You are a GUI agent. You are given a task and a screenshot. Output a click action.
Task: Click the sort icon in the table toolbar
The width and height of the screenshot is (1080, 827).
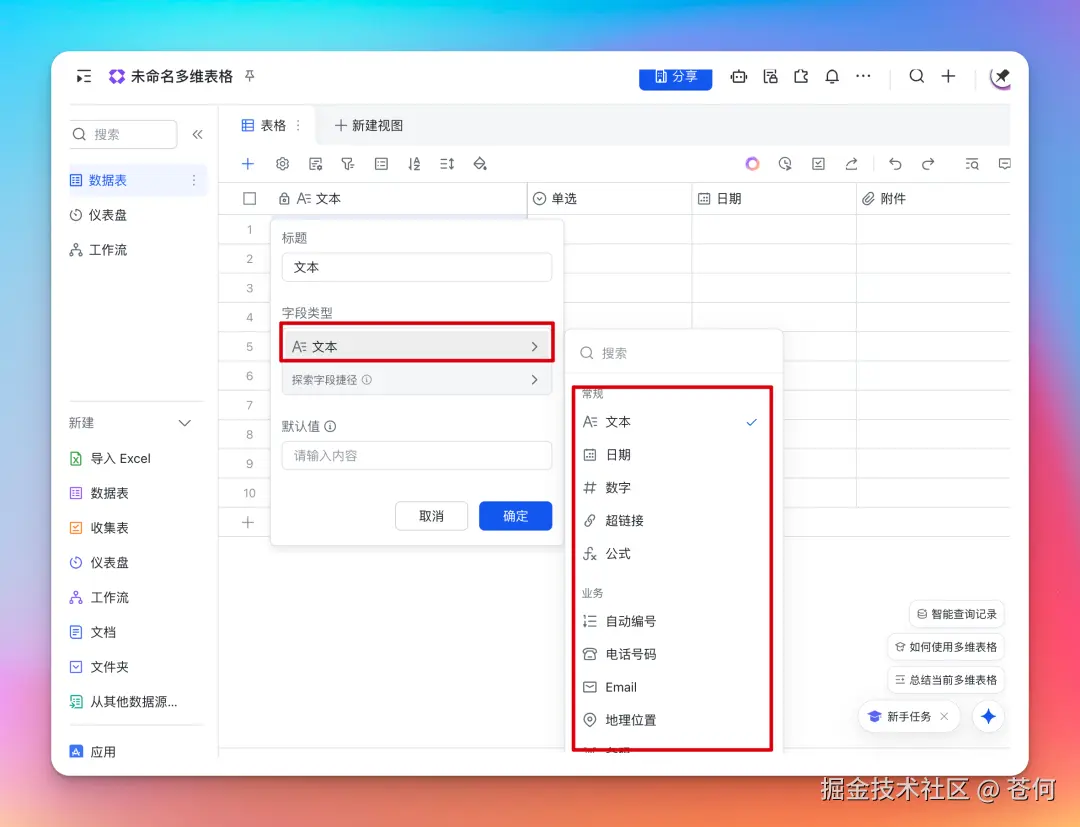[415, 163]
